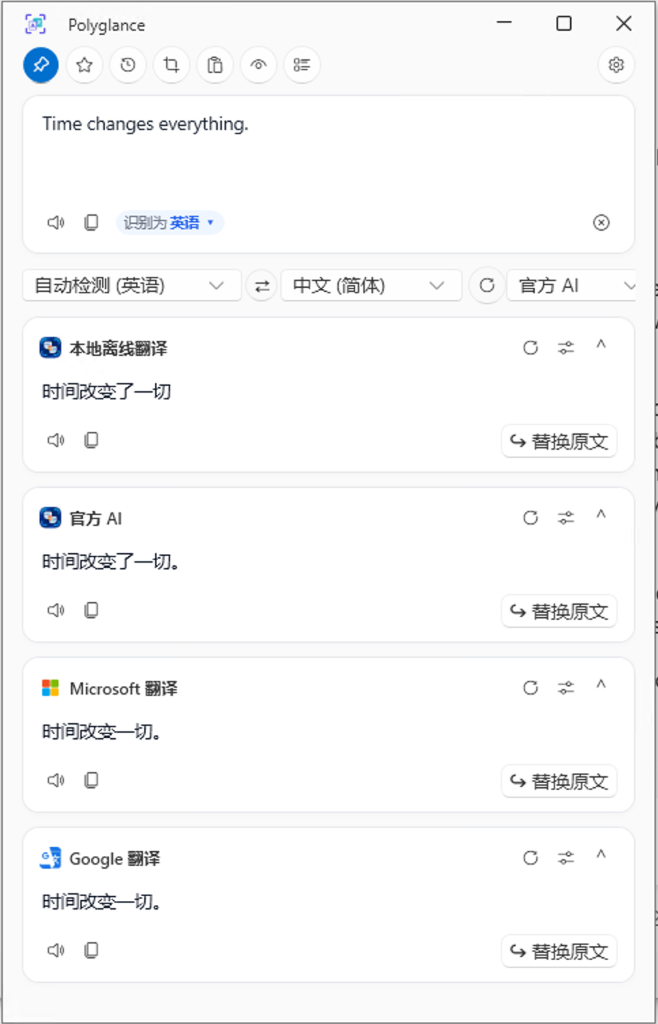The width and height of the screenshot is (658, 1024).
Task: Play audio of Google 翻译 result
Action: (56, 950)
